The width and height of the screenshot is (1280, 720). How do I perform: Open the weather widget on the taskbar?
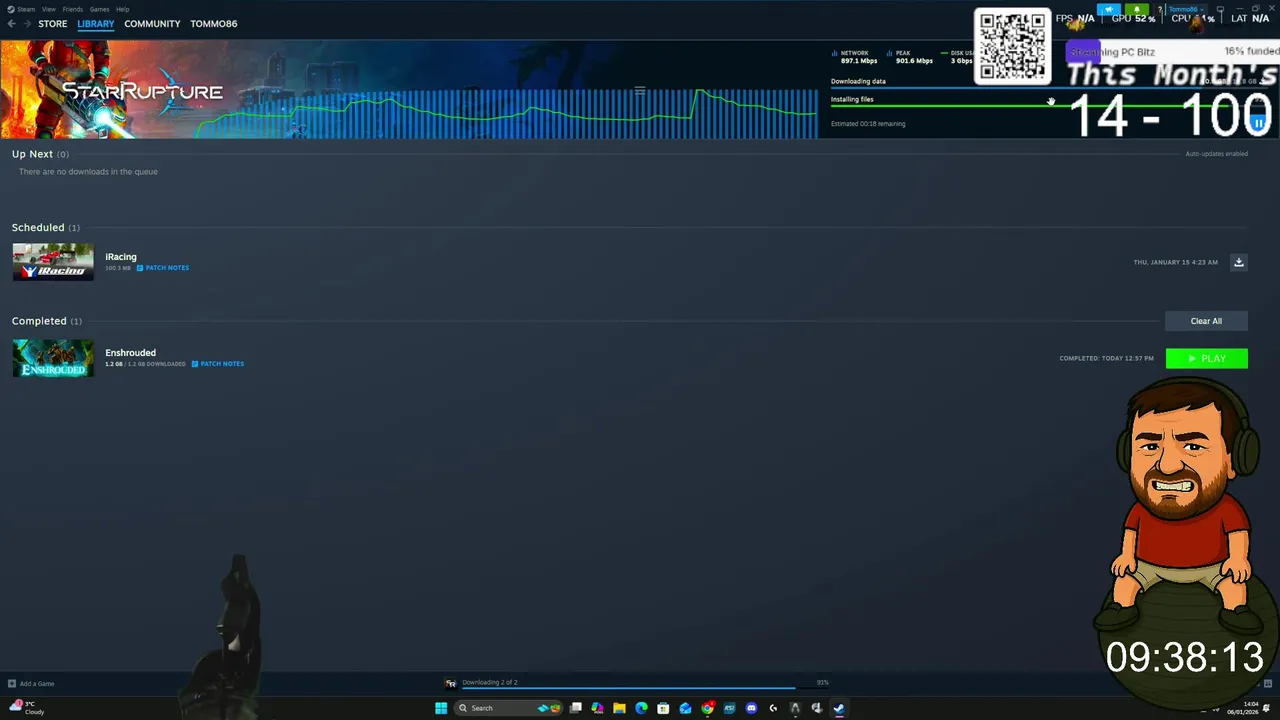pyautogui.click(x=26, y=708)
